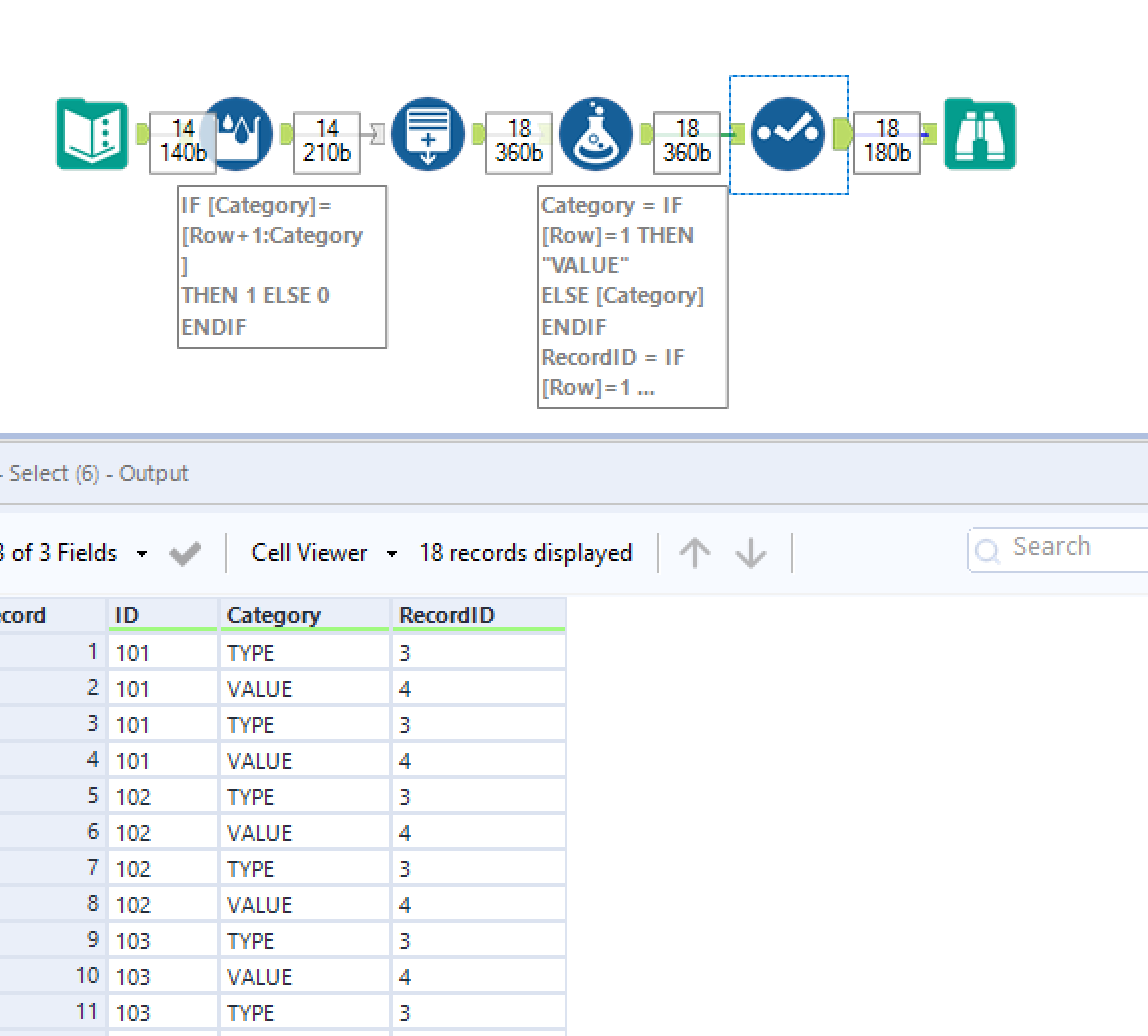Click inside the Search input field
Screen dimensions: 1148x1036
1070,547
